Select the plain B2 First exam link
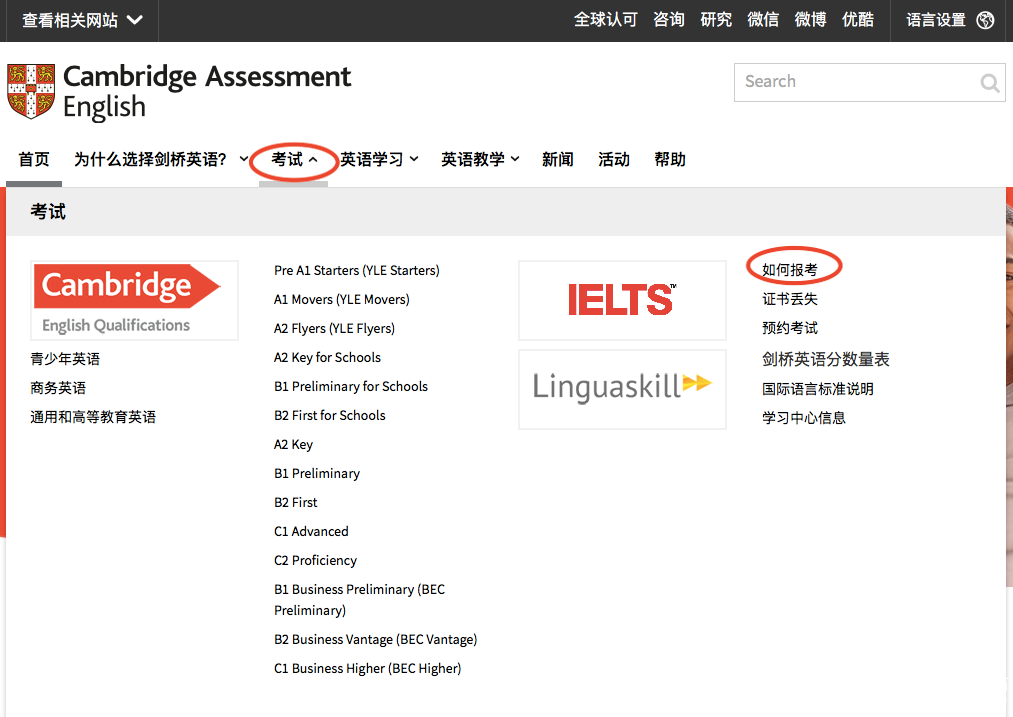Image resolution: width=1013 pixels, height=717 pixels. (296, 503)
